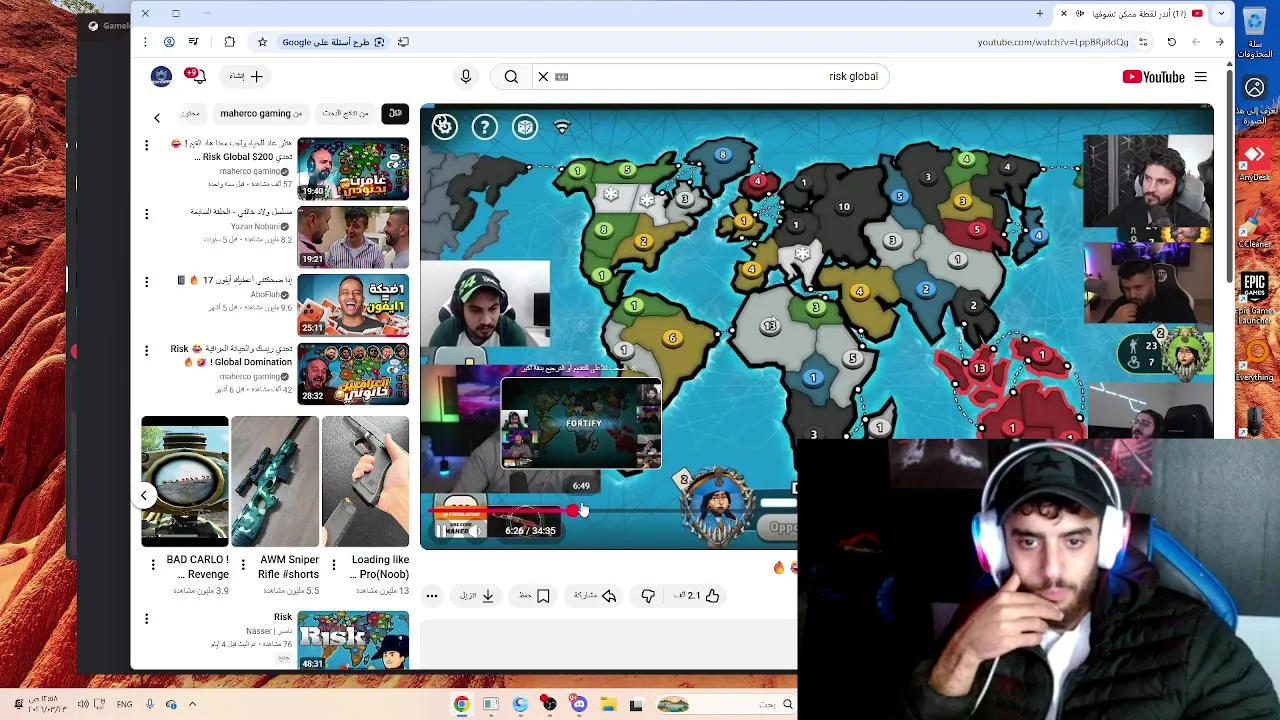
Task: Share the video via share arrow
Action: (595, 596)
